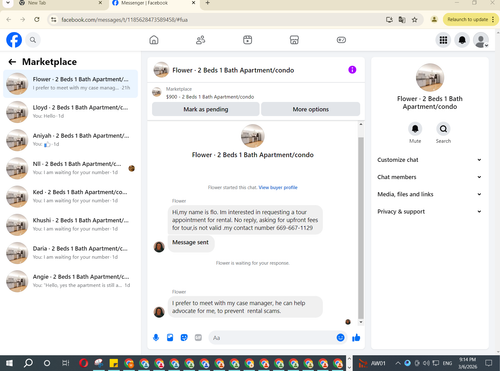The height and width of the screenshot is (371, 500).
Task: Open the Menu grid icon
Action: [443, 40]
